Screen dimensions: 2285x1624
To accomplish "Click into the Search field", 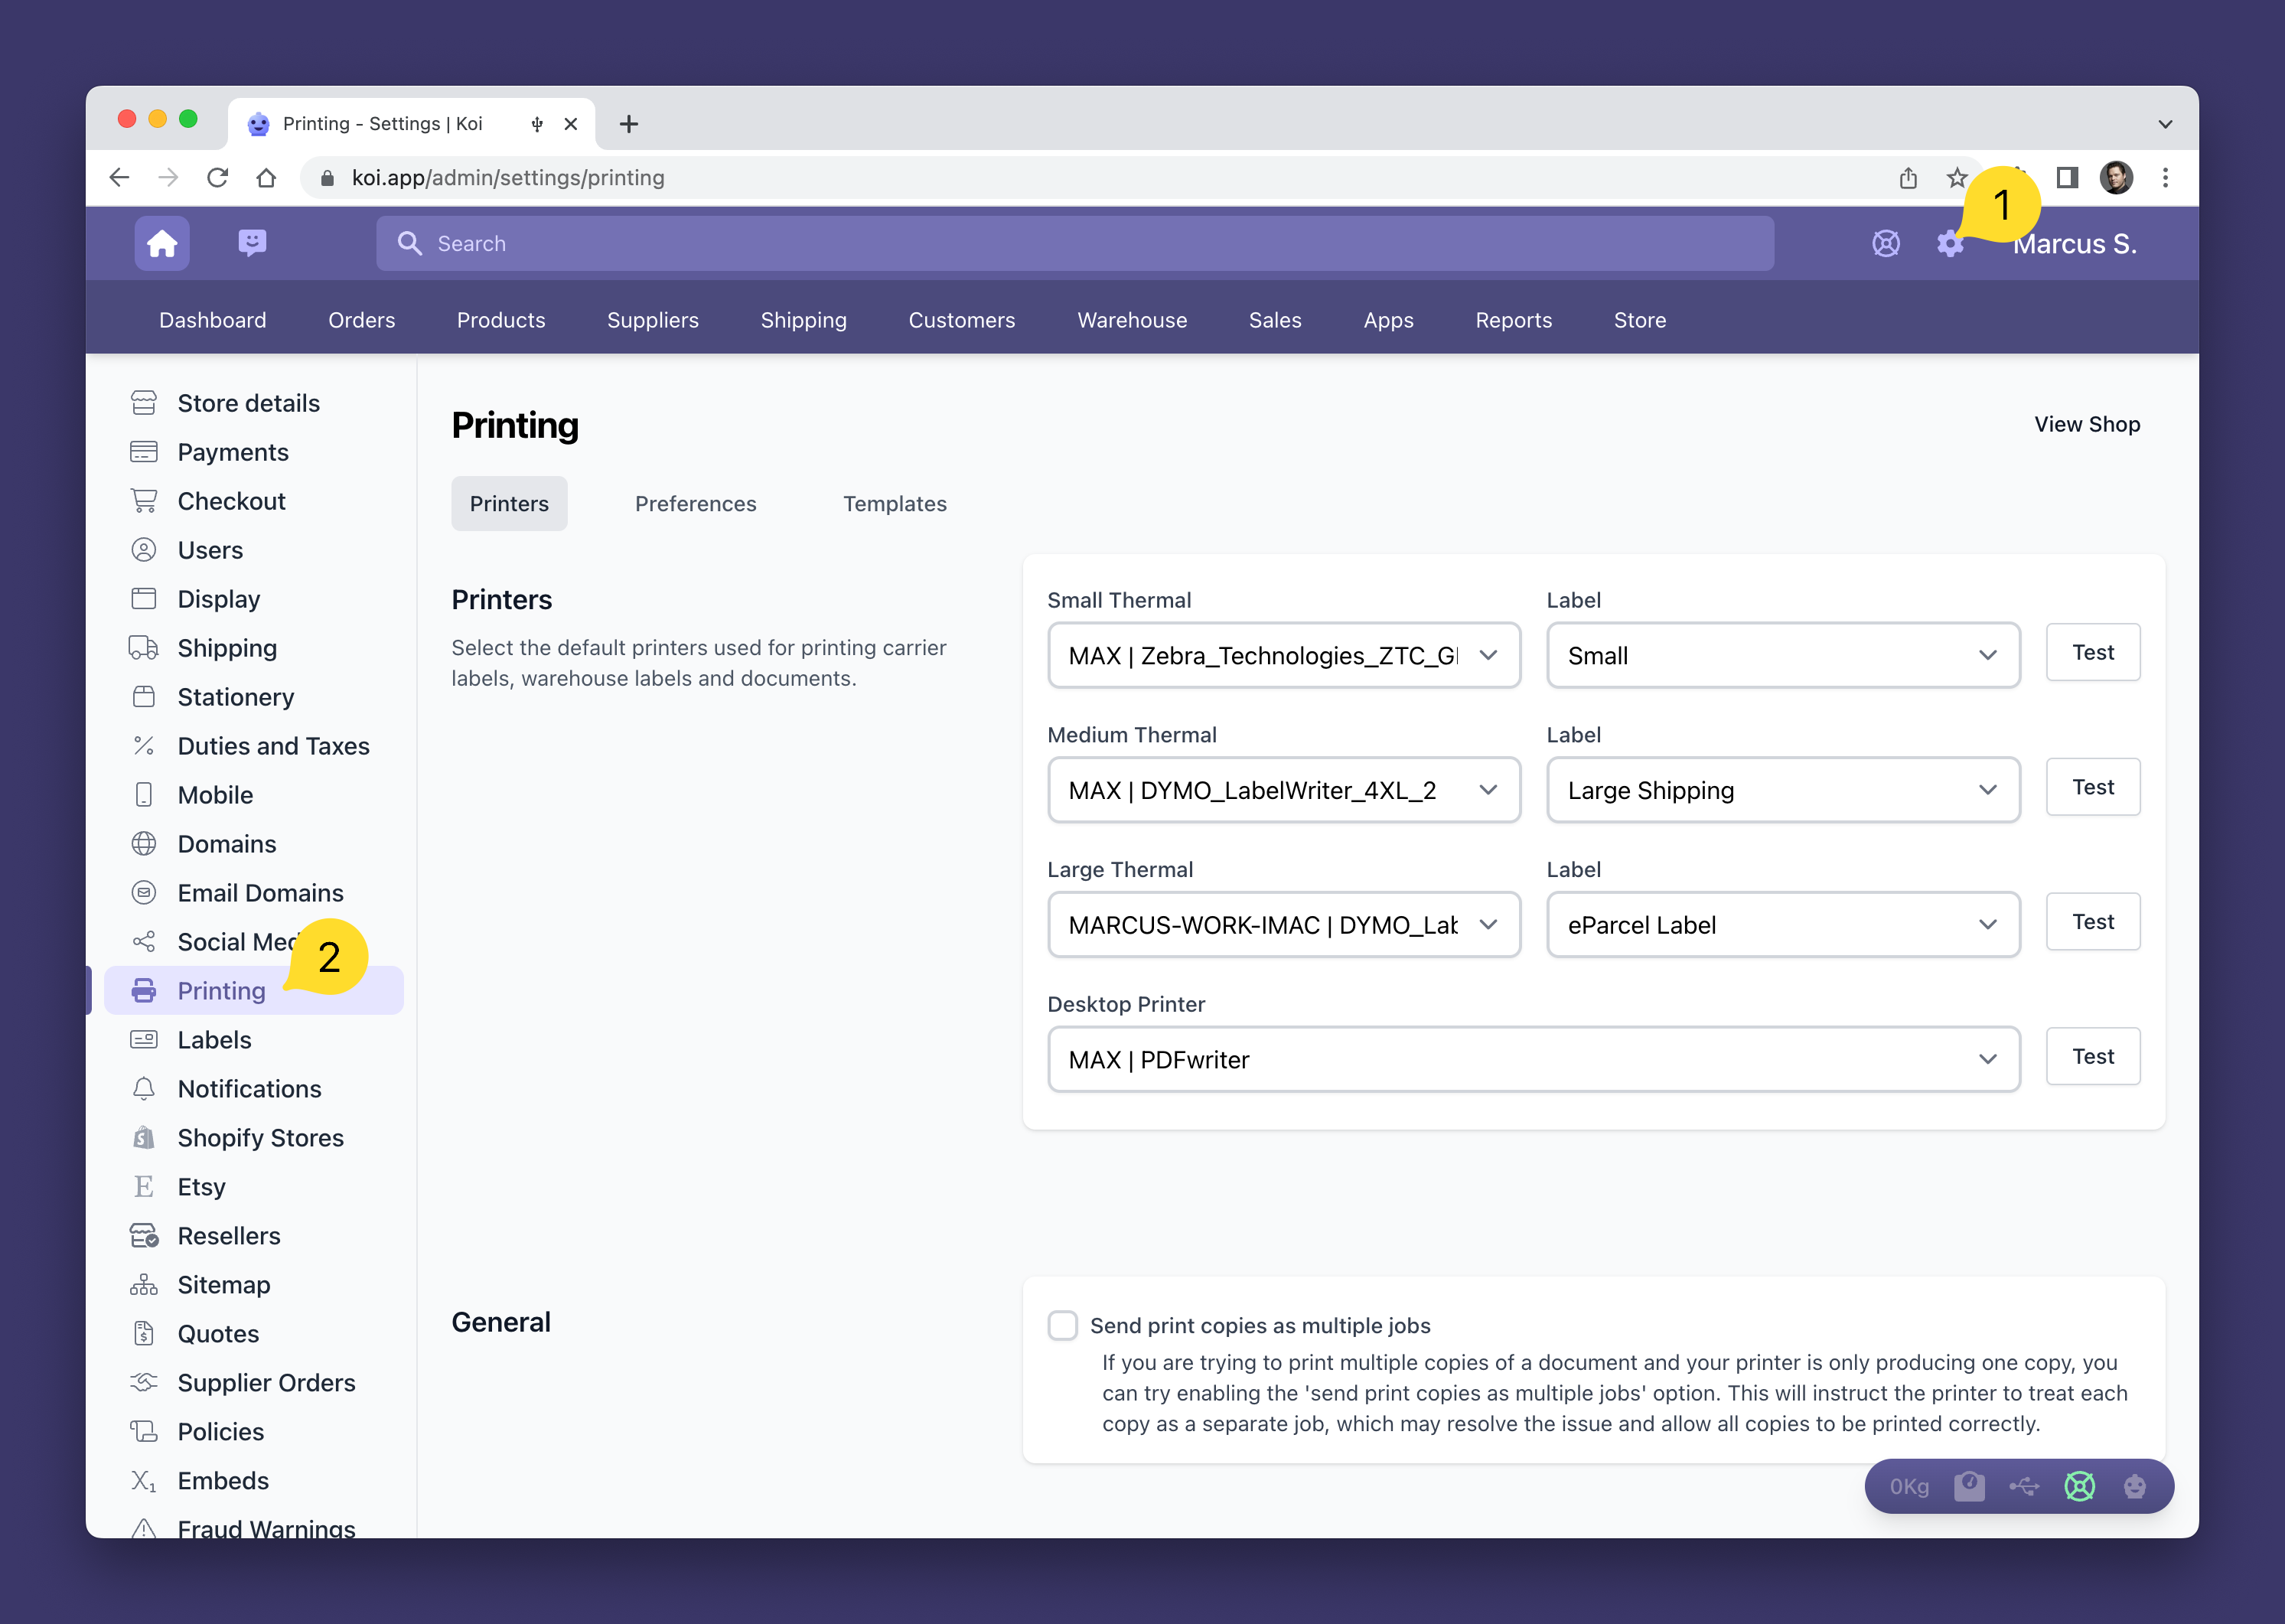I will (1075, 243).
